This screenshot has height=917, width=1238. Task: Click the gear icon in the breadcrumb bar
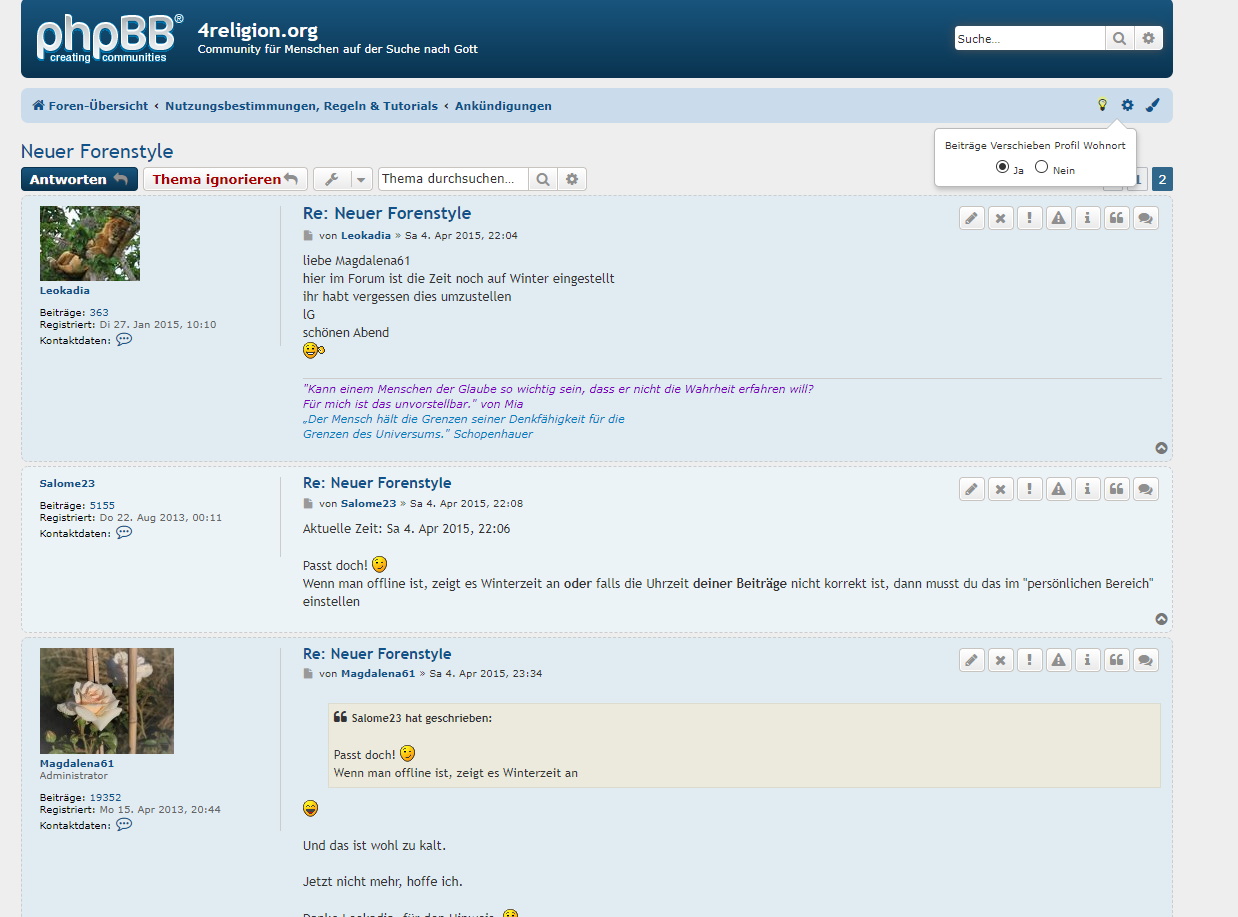click(1127, 105)
